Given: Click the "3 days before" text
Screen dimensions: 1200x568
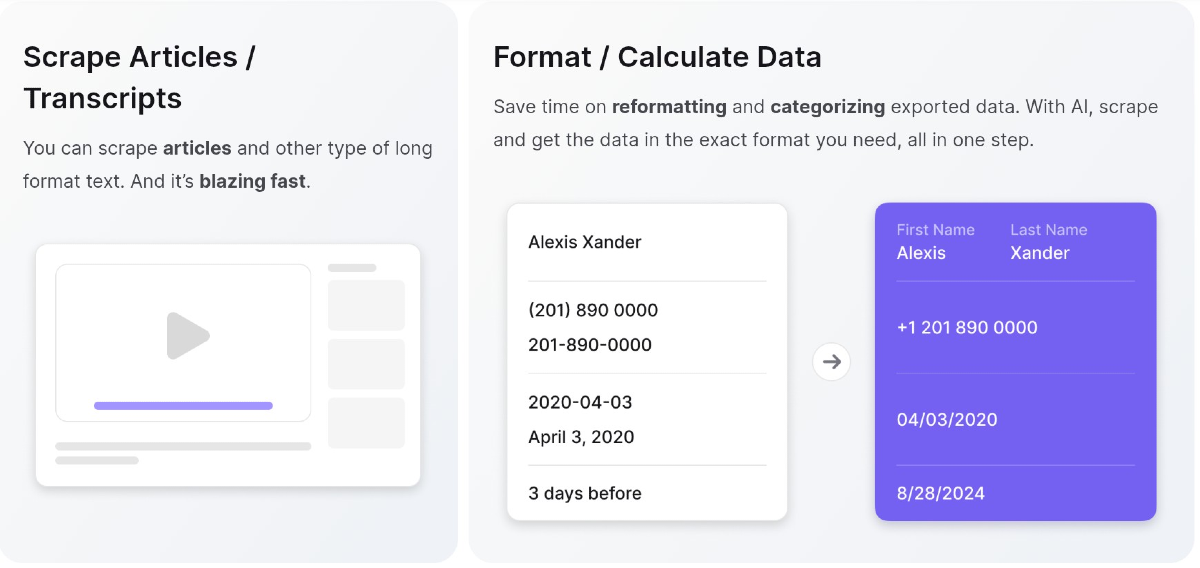Looking at the screenshot, I should 585,493.
